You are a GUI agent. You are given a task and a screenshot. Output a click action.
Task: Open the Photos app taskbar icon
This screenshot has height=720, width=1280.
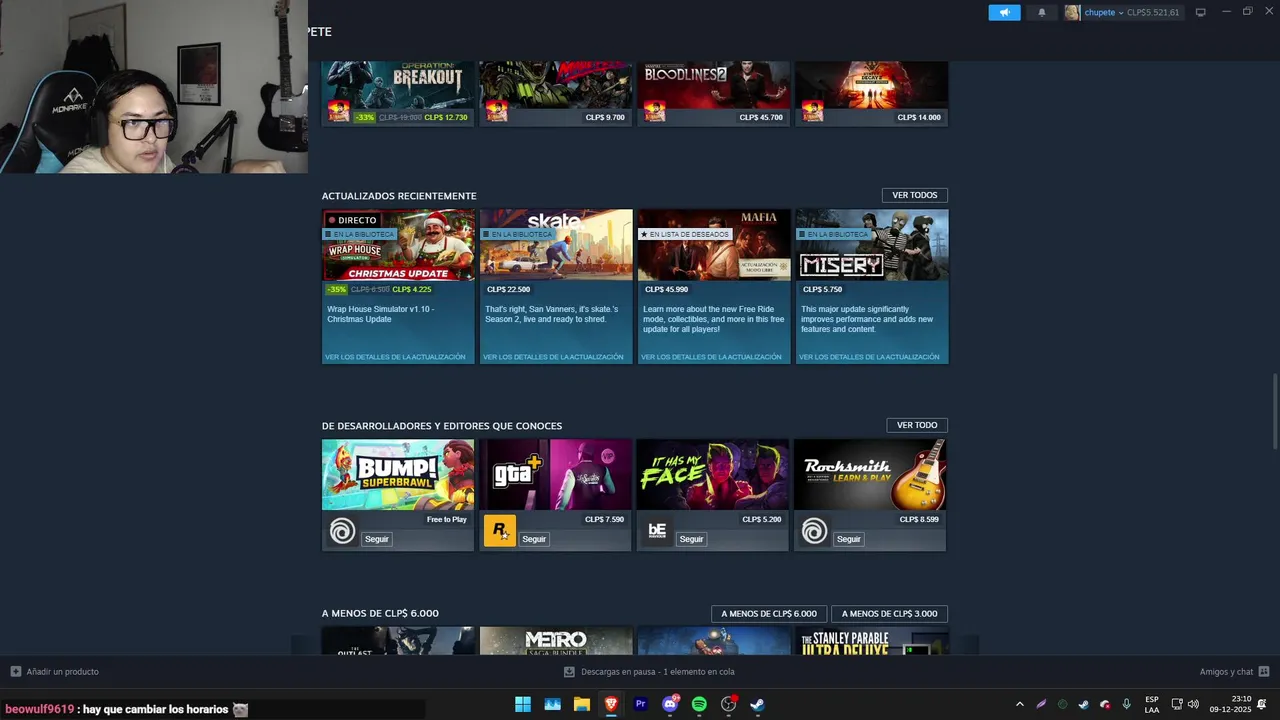(552, 704)
